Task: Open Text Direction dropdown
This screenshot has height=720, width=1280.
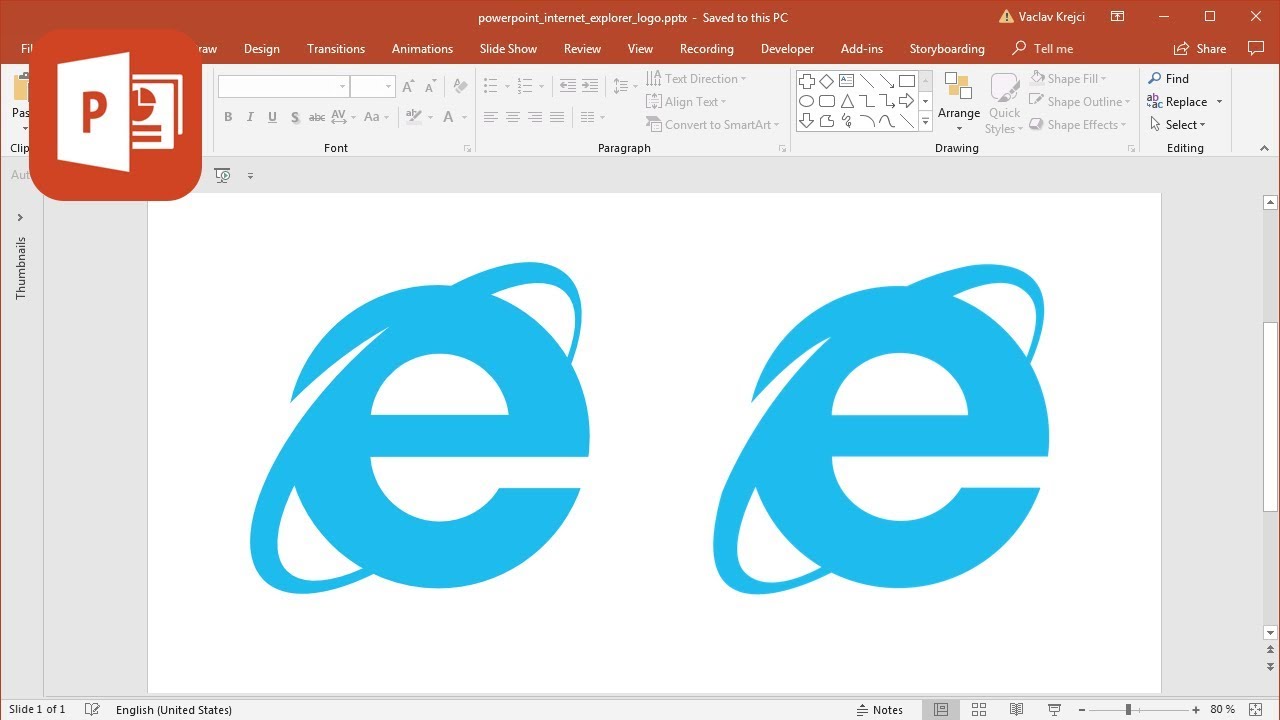Action: 696,79
